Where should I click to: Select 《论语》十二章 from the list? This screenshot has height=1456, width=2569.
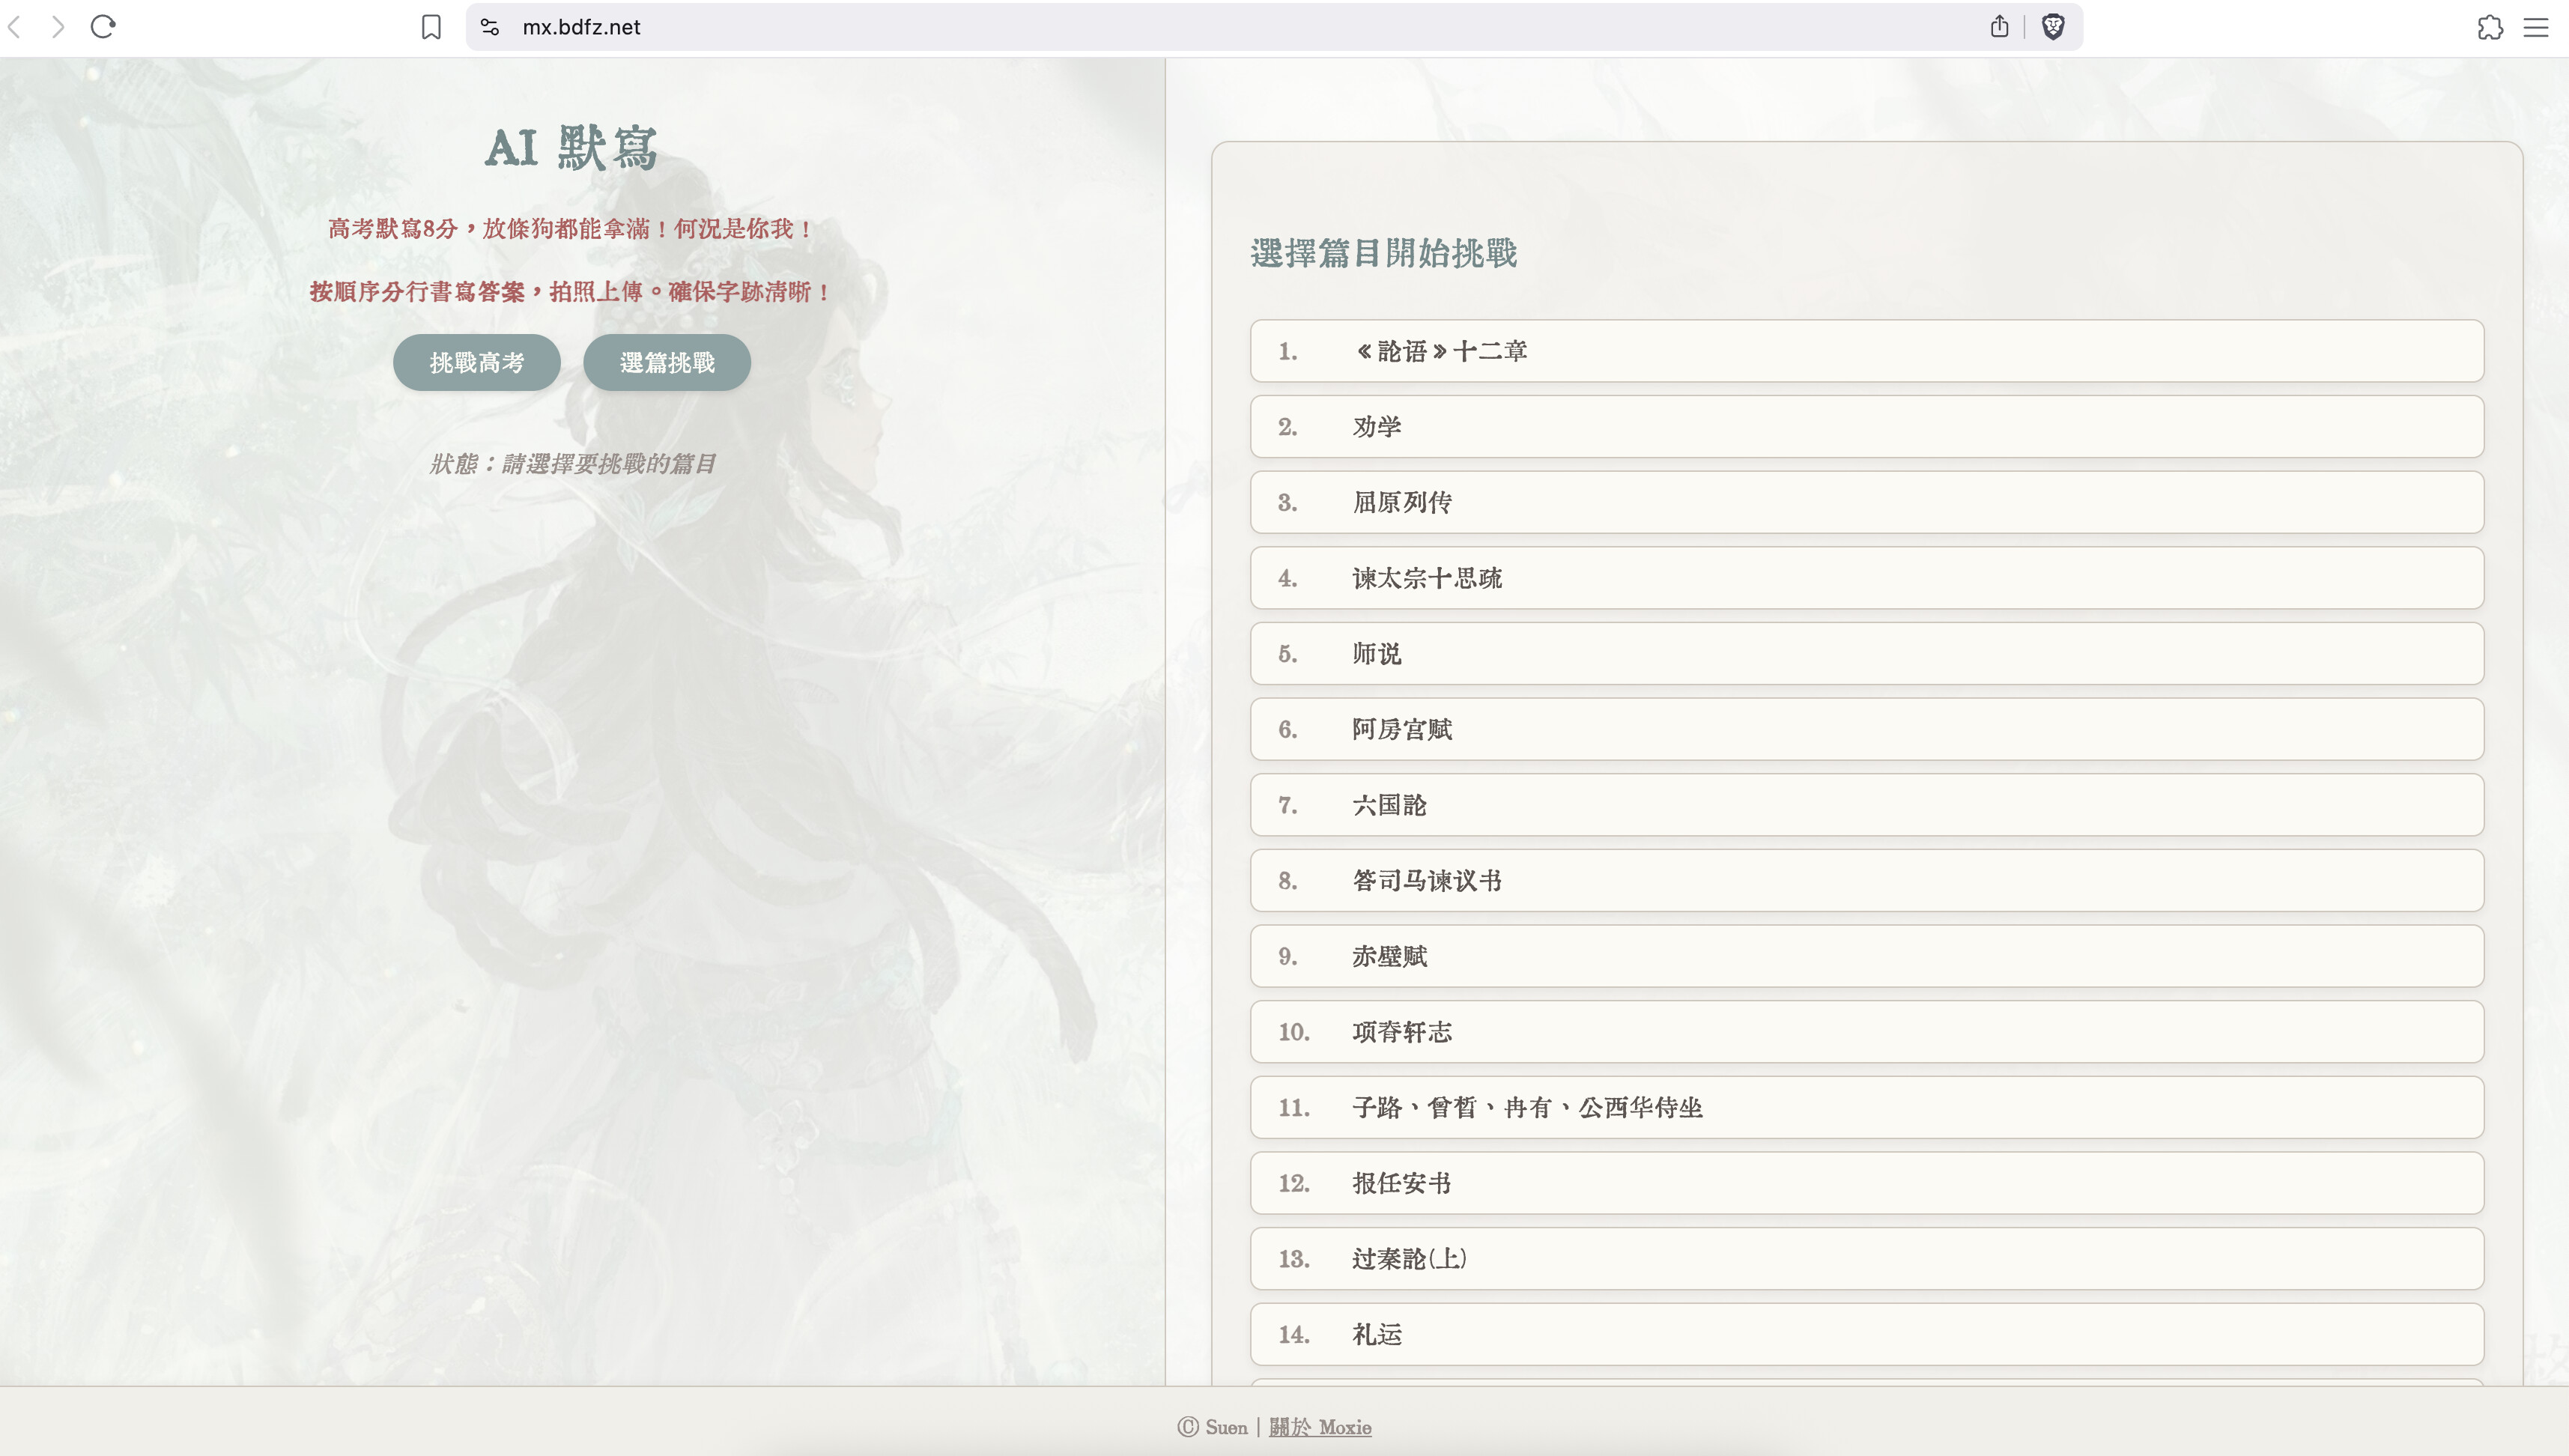(x=1866, y=351)
